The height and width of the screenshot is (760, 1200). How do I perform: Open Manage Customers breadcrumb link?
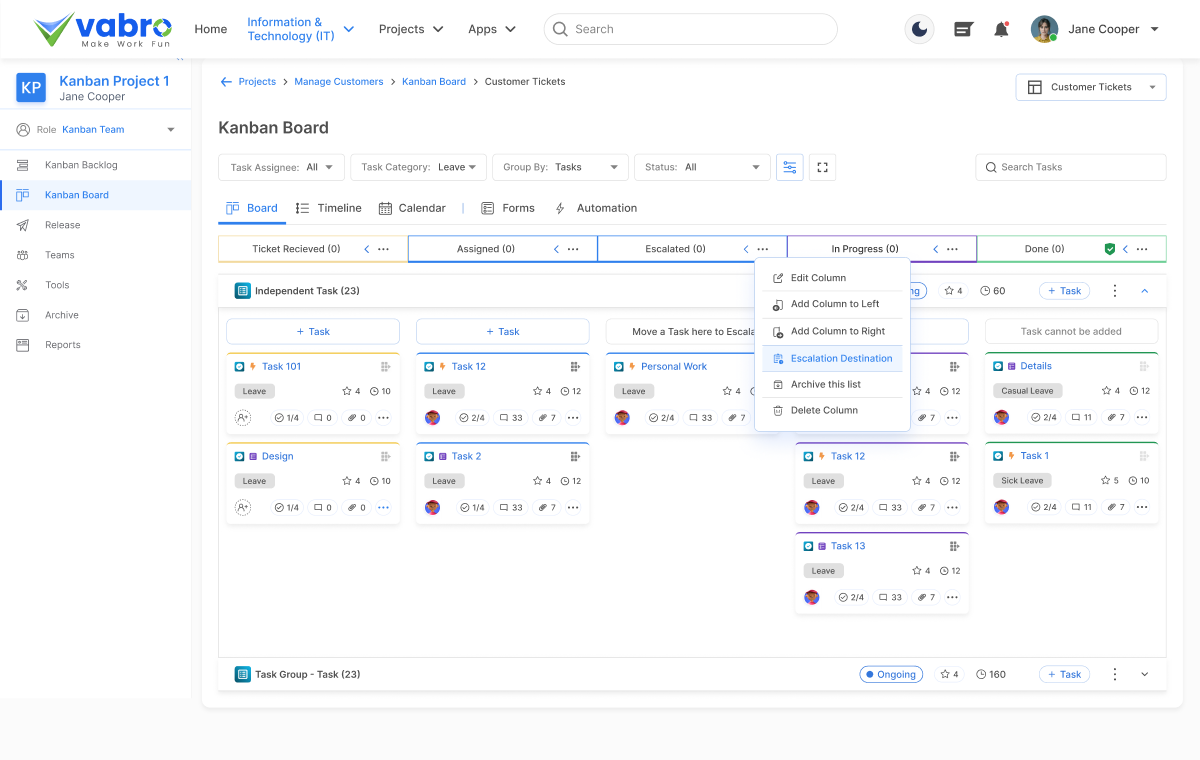click(338, 82)
